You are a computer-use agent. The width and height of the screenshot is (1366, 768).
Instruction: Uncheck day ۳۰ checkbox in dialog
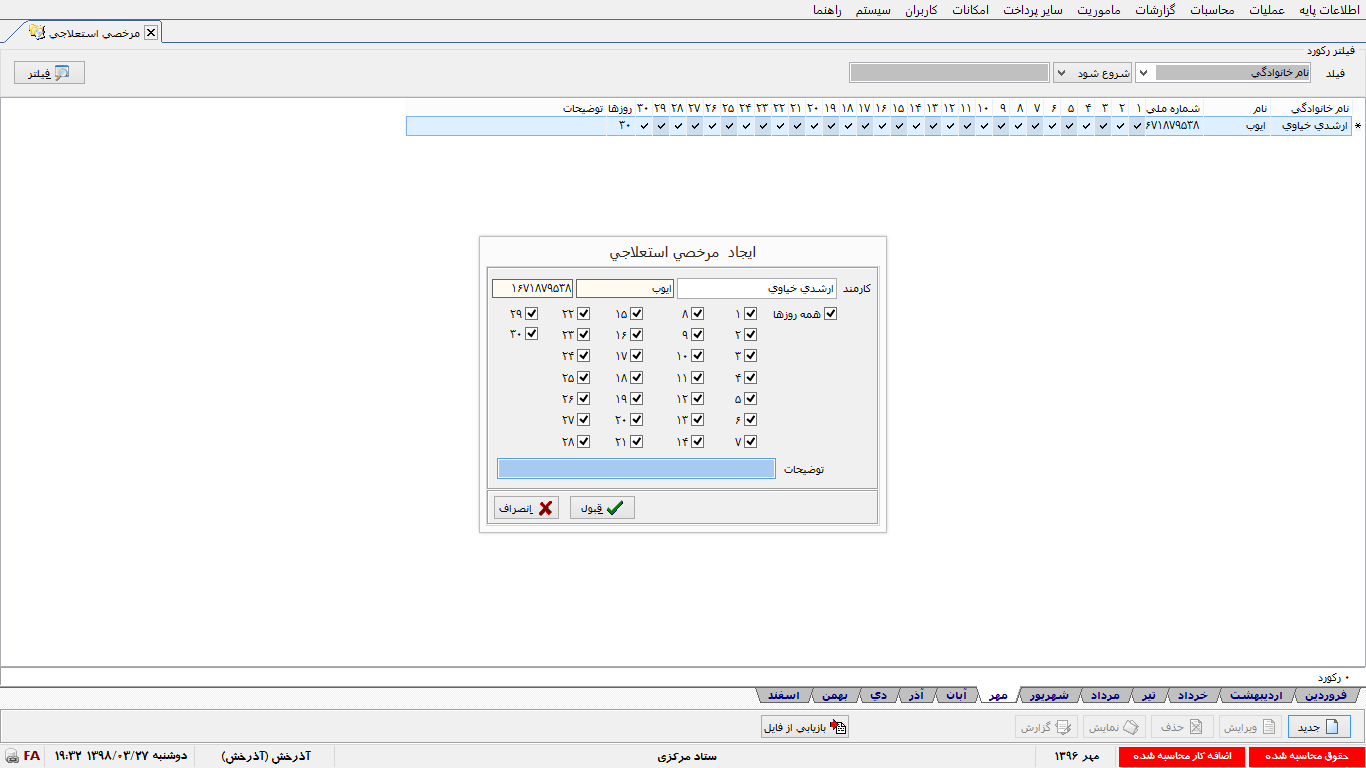click(x=532, y=335)
